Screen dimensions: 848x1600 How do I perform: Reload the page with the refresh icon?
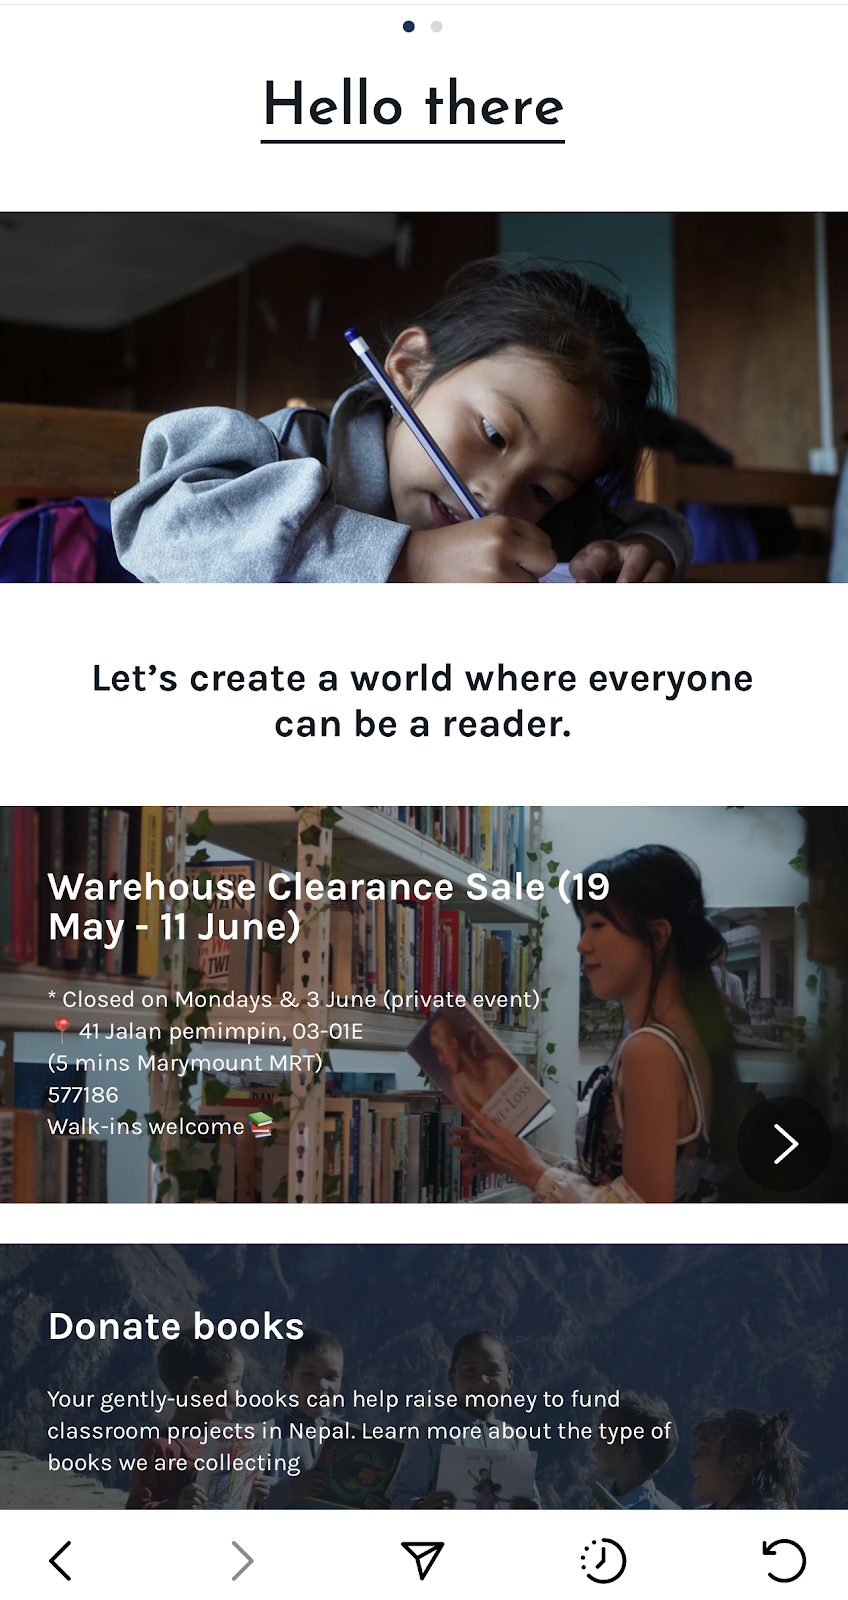click(784, 1560)
